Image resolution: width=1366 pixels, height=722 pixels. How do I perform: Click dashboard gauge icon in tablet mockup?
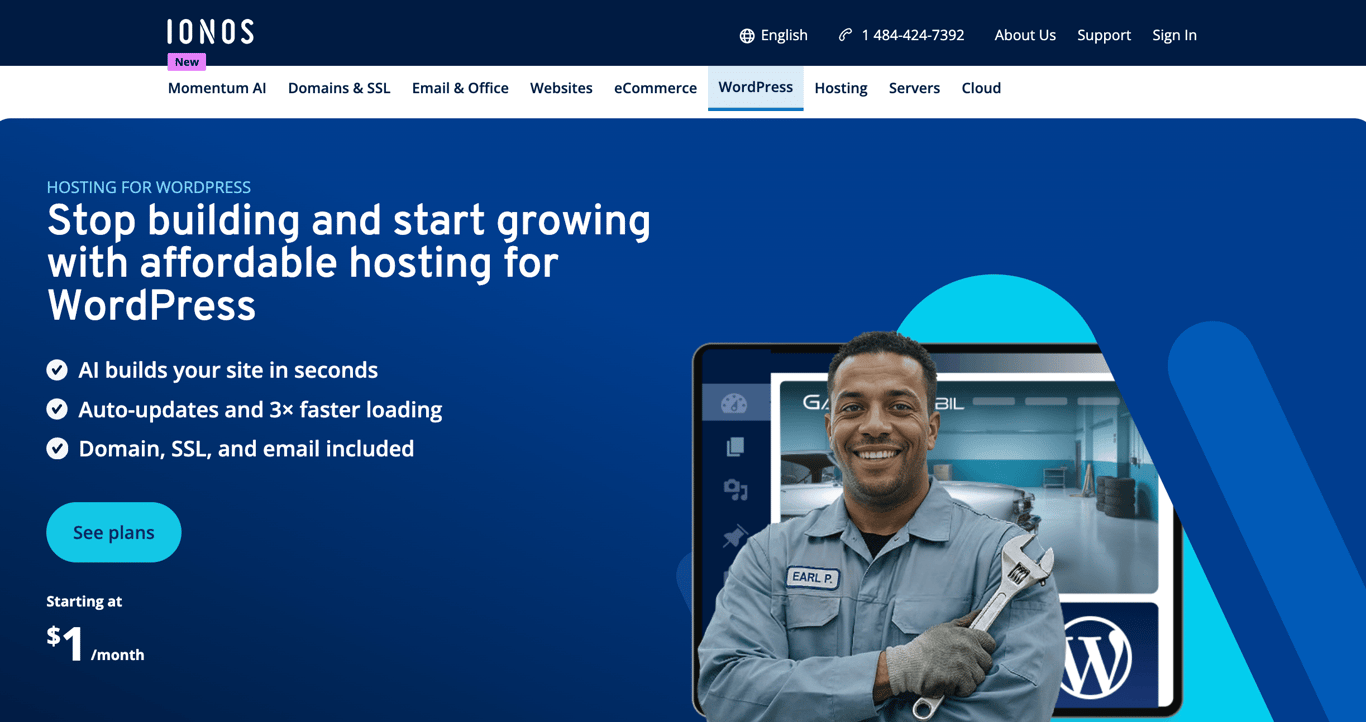click(734, 404)
